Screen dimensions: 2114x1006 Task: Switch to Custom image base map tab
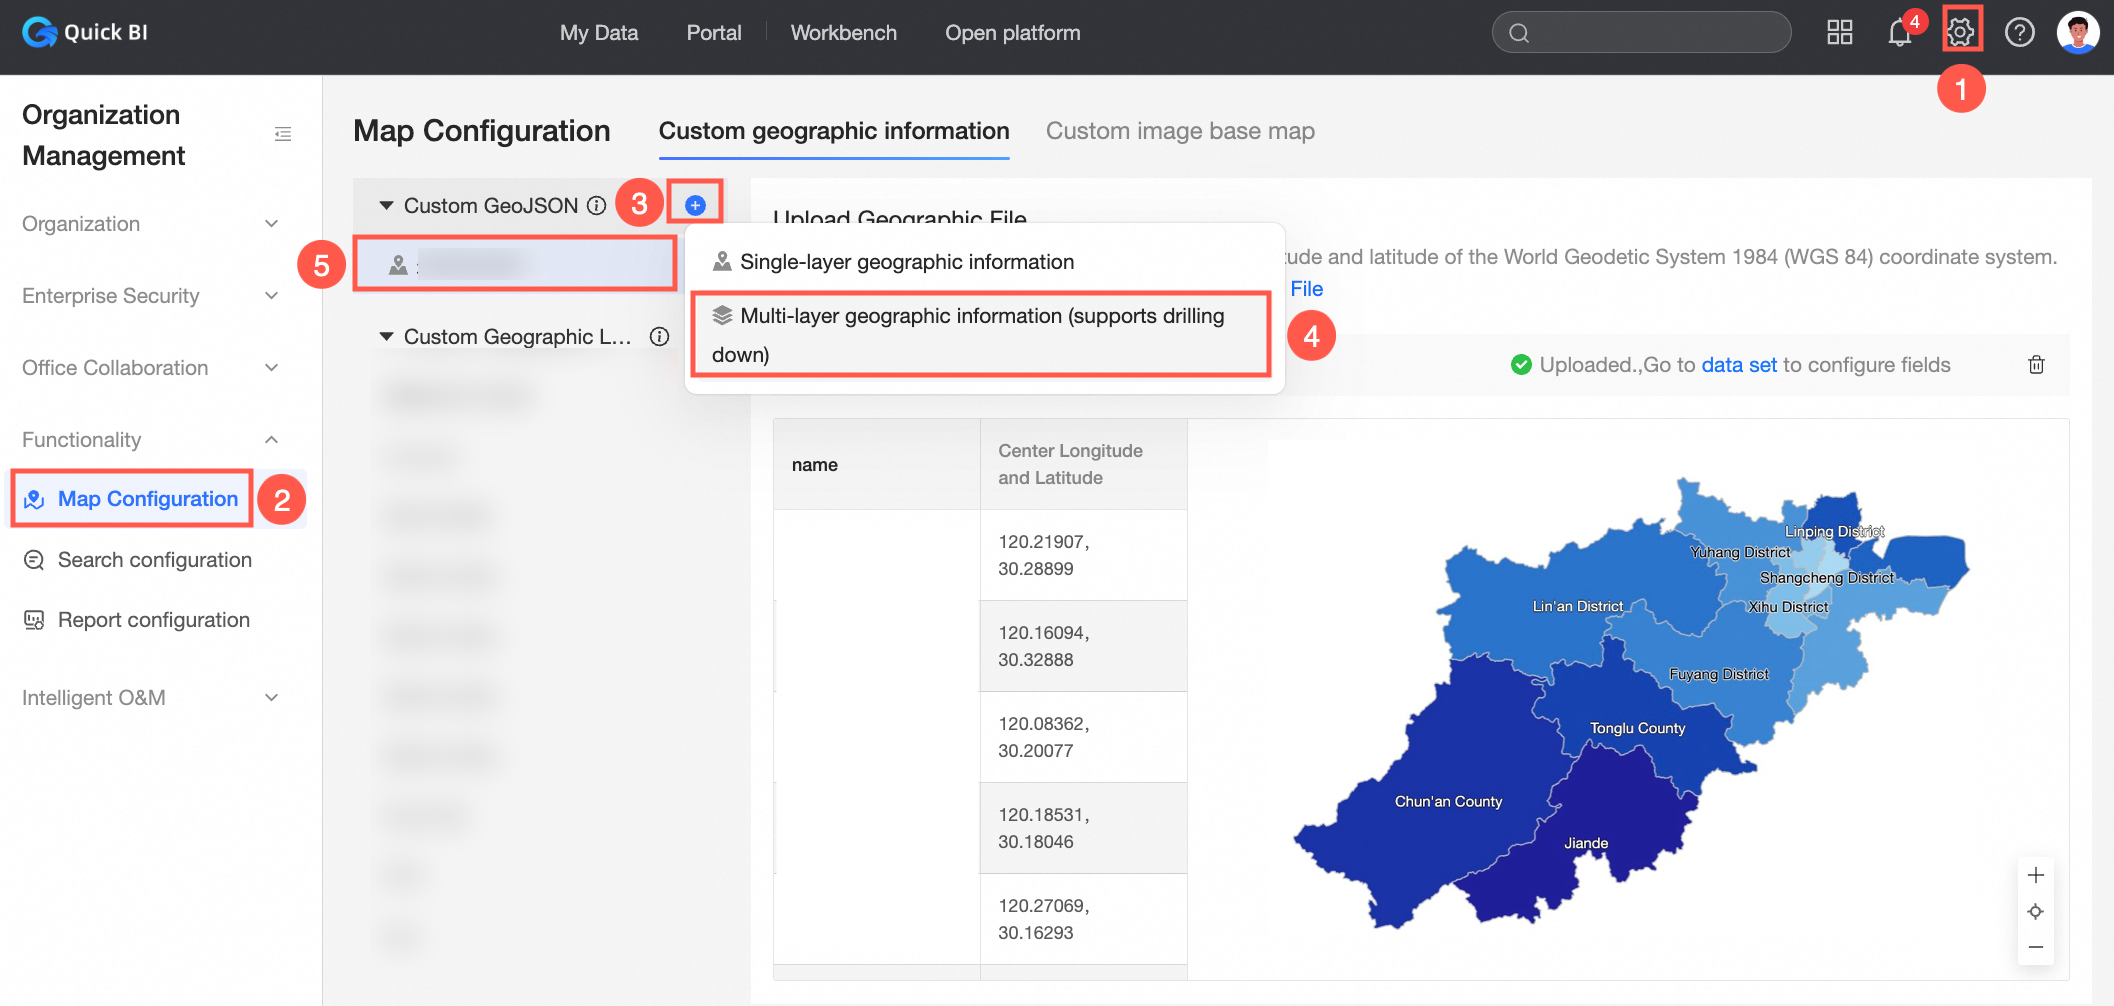[1179, 131]
